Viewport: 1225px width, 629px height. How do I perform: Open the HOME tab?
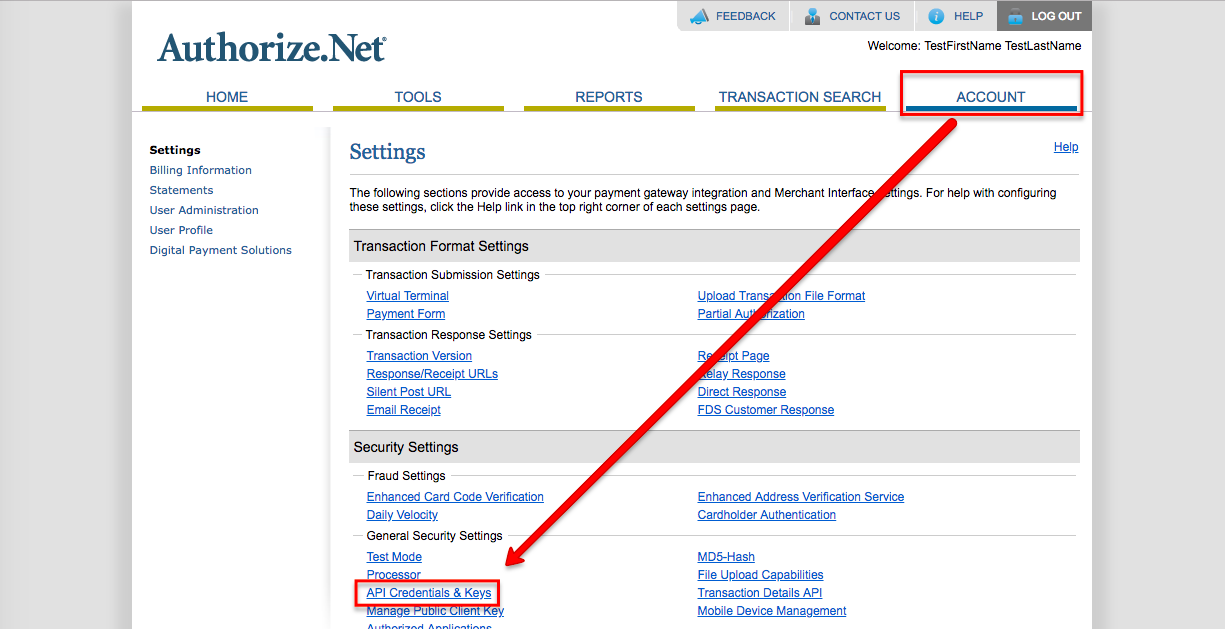coord(227,97)
